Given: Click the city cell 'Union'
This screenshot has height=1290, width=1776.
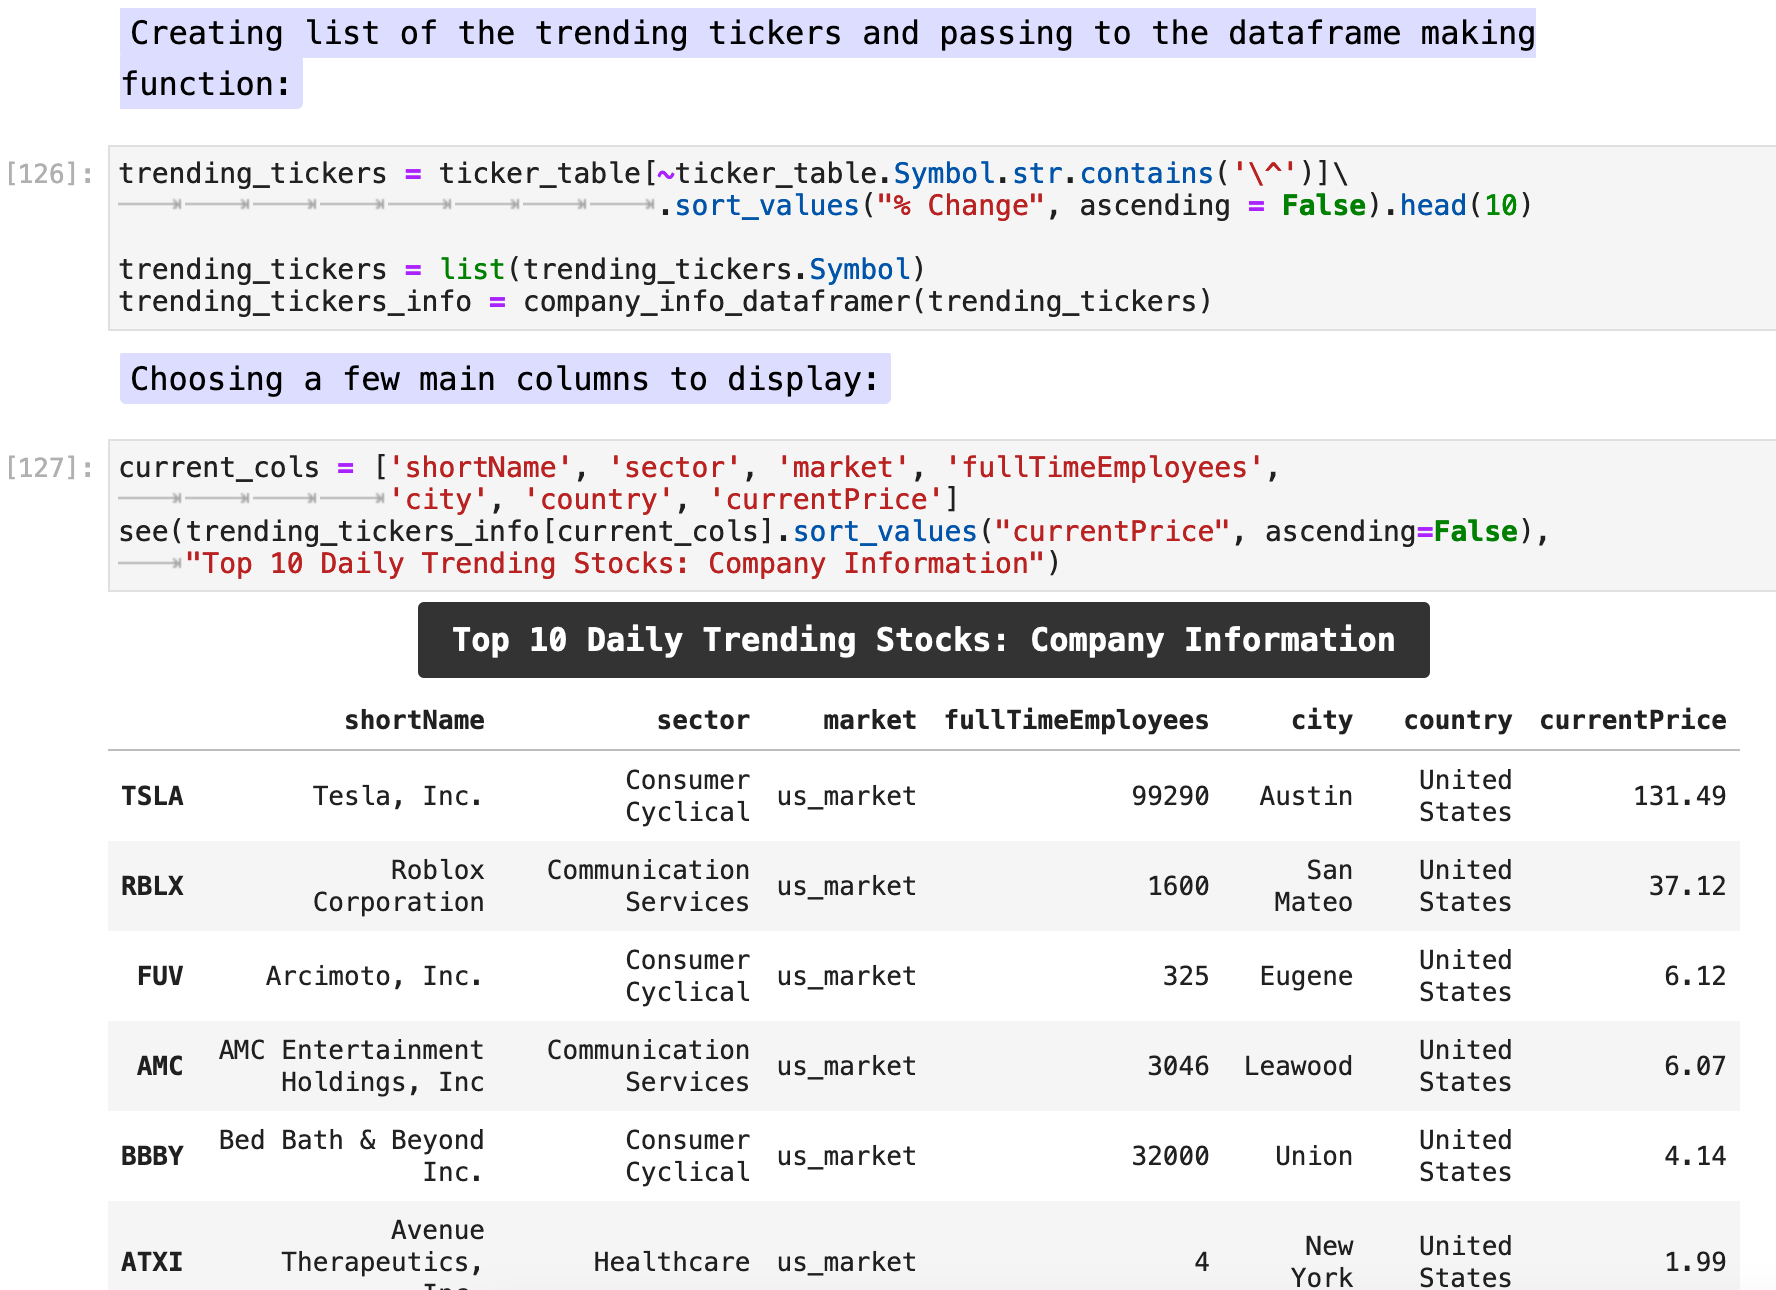Looking at the screenshot, I should point(1314,1156).
